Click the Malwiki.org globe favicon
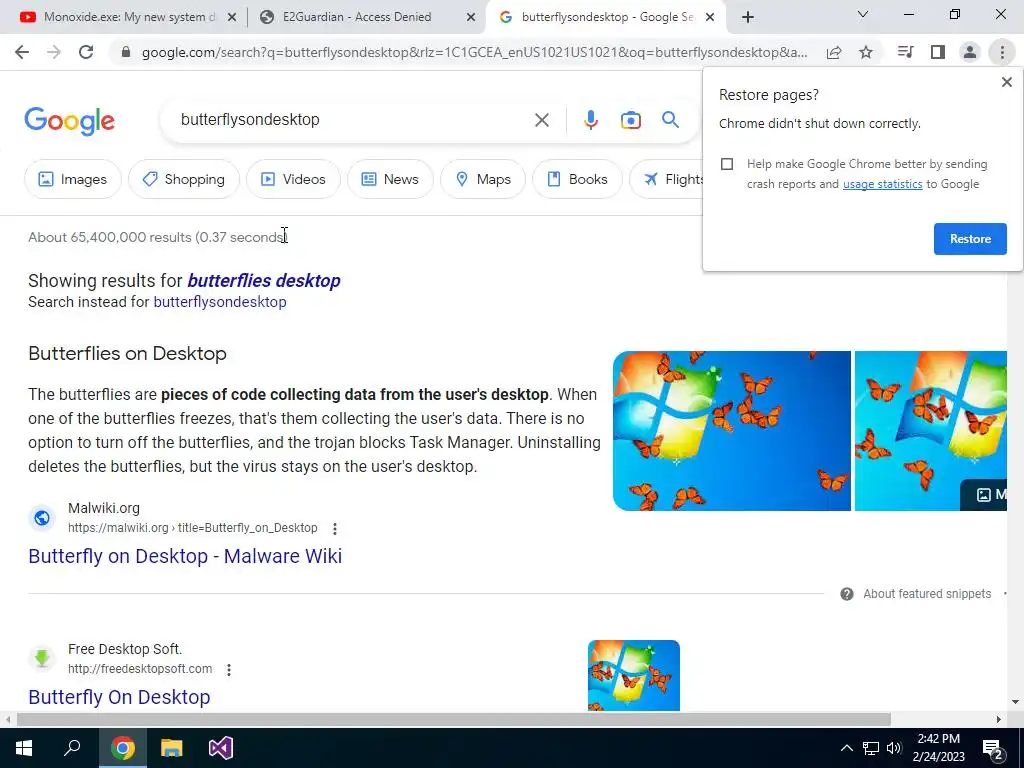Screen dimensions: 1024x768 [42, 518]
